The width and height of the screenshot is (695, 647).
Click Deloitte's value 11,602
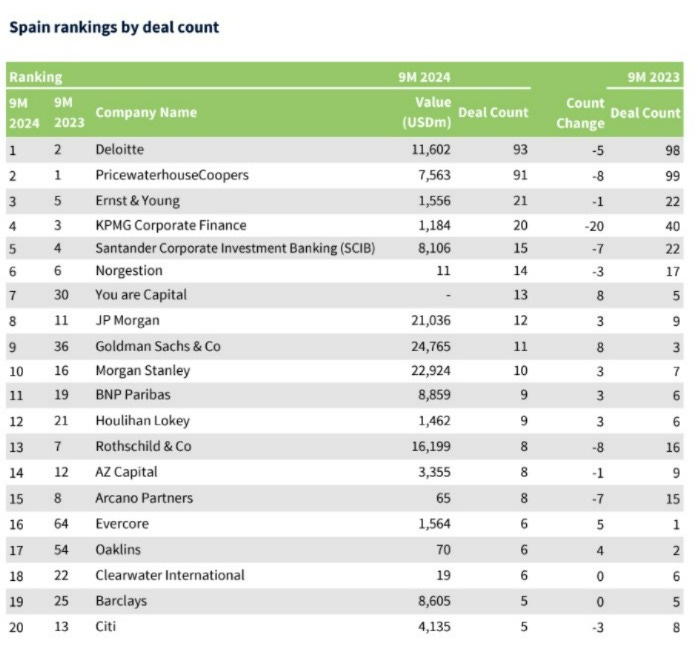click(431, 150)
